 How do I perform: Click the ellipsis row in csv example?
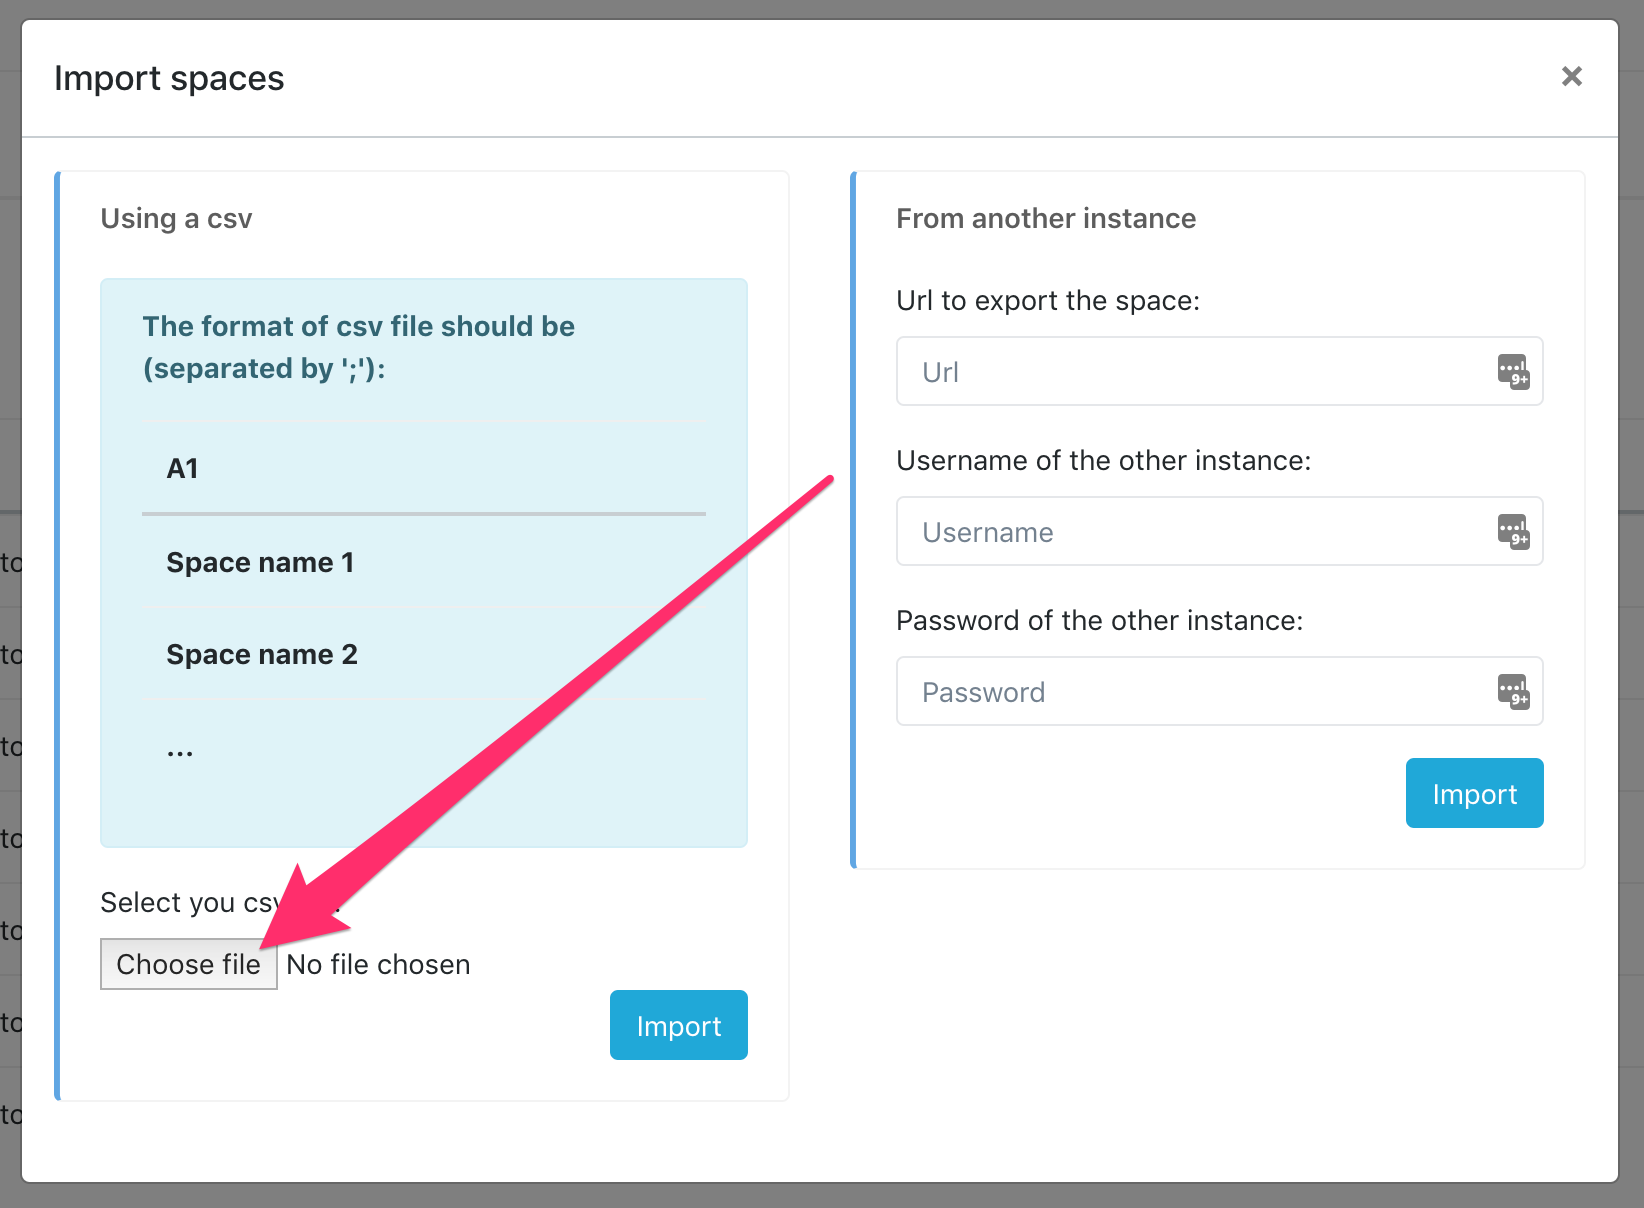click(x=424, y=746)
